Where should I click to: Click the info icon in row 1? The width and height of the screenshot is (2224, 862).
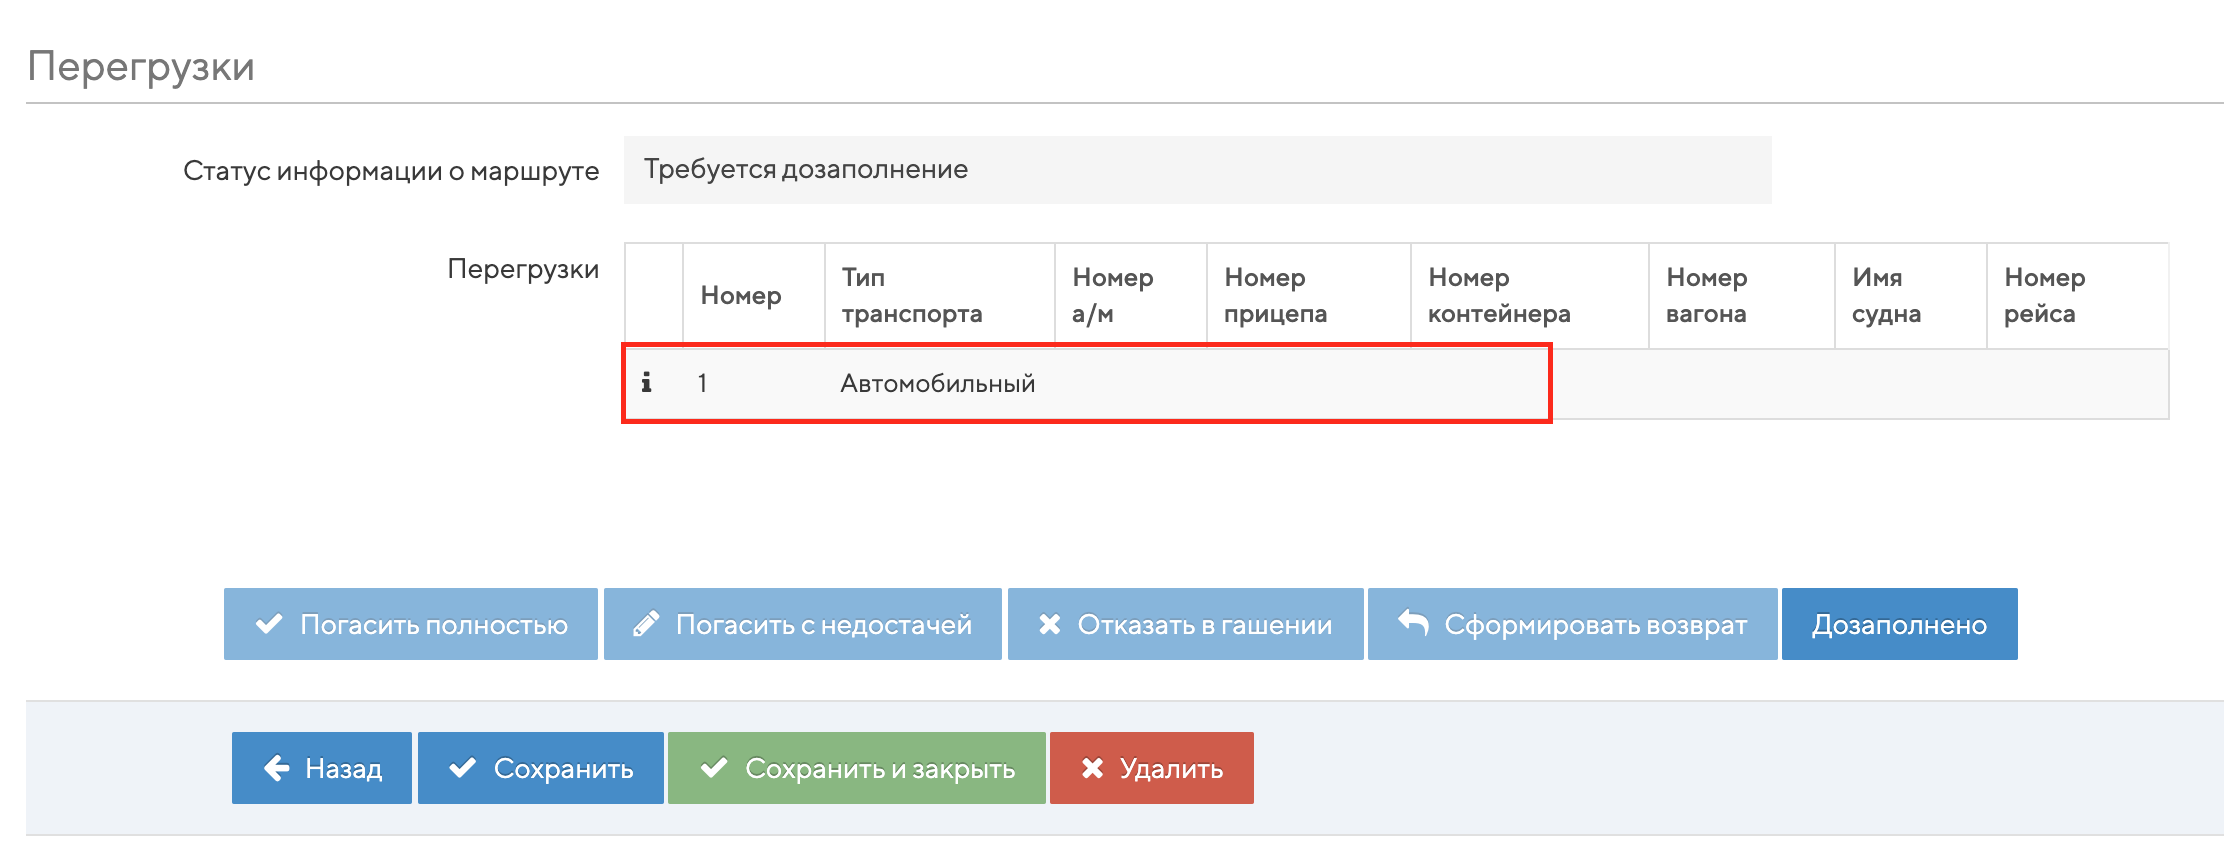(647, 382)
